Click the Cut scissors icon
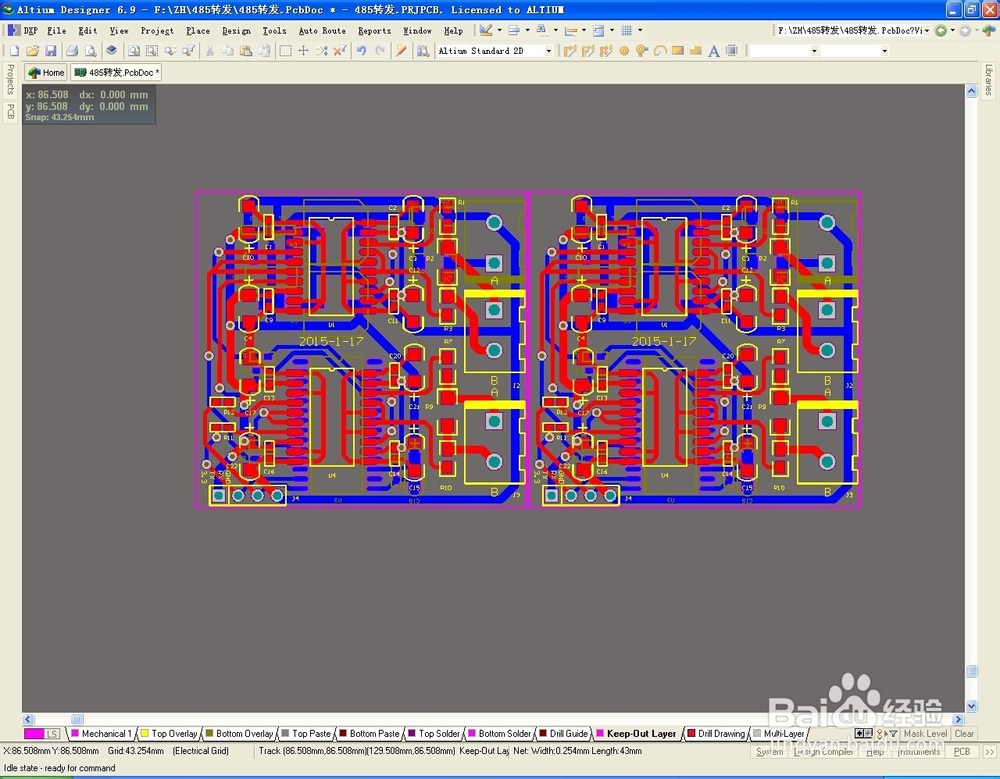 [x=209, y=50]
